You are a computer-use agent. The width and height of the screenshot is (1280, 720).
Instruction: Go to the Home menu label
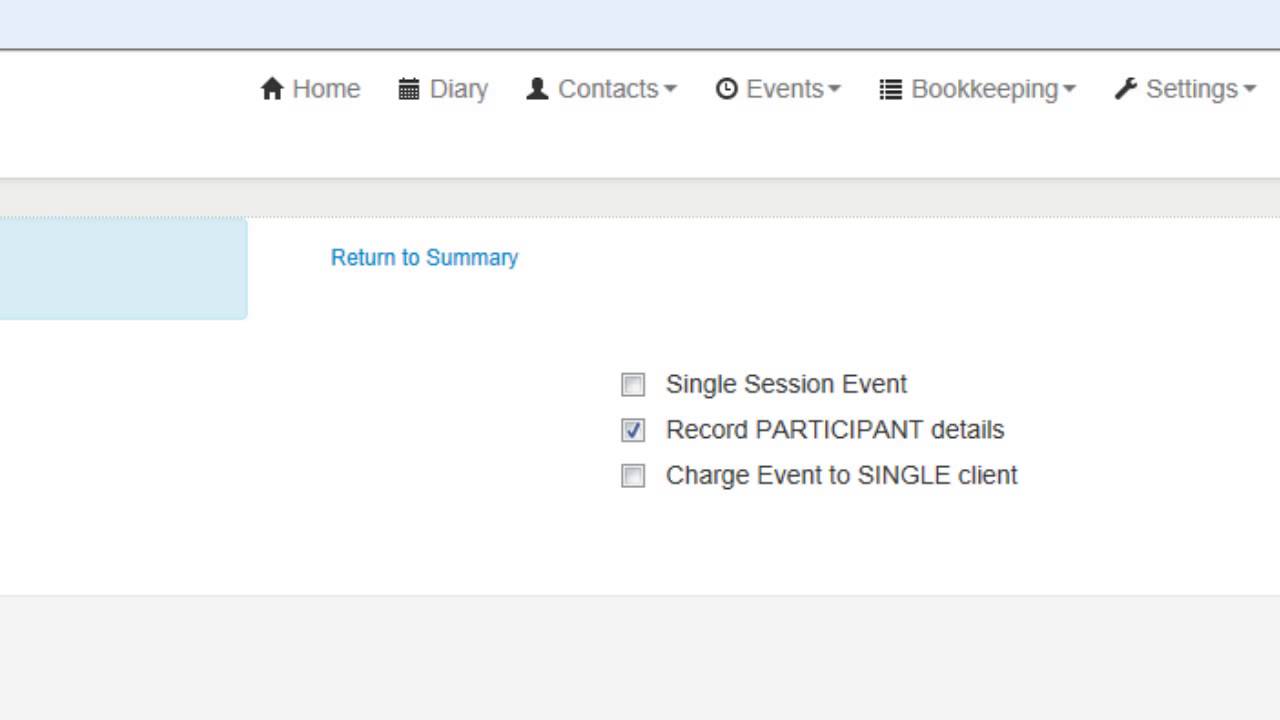[326, 89]
